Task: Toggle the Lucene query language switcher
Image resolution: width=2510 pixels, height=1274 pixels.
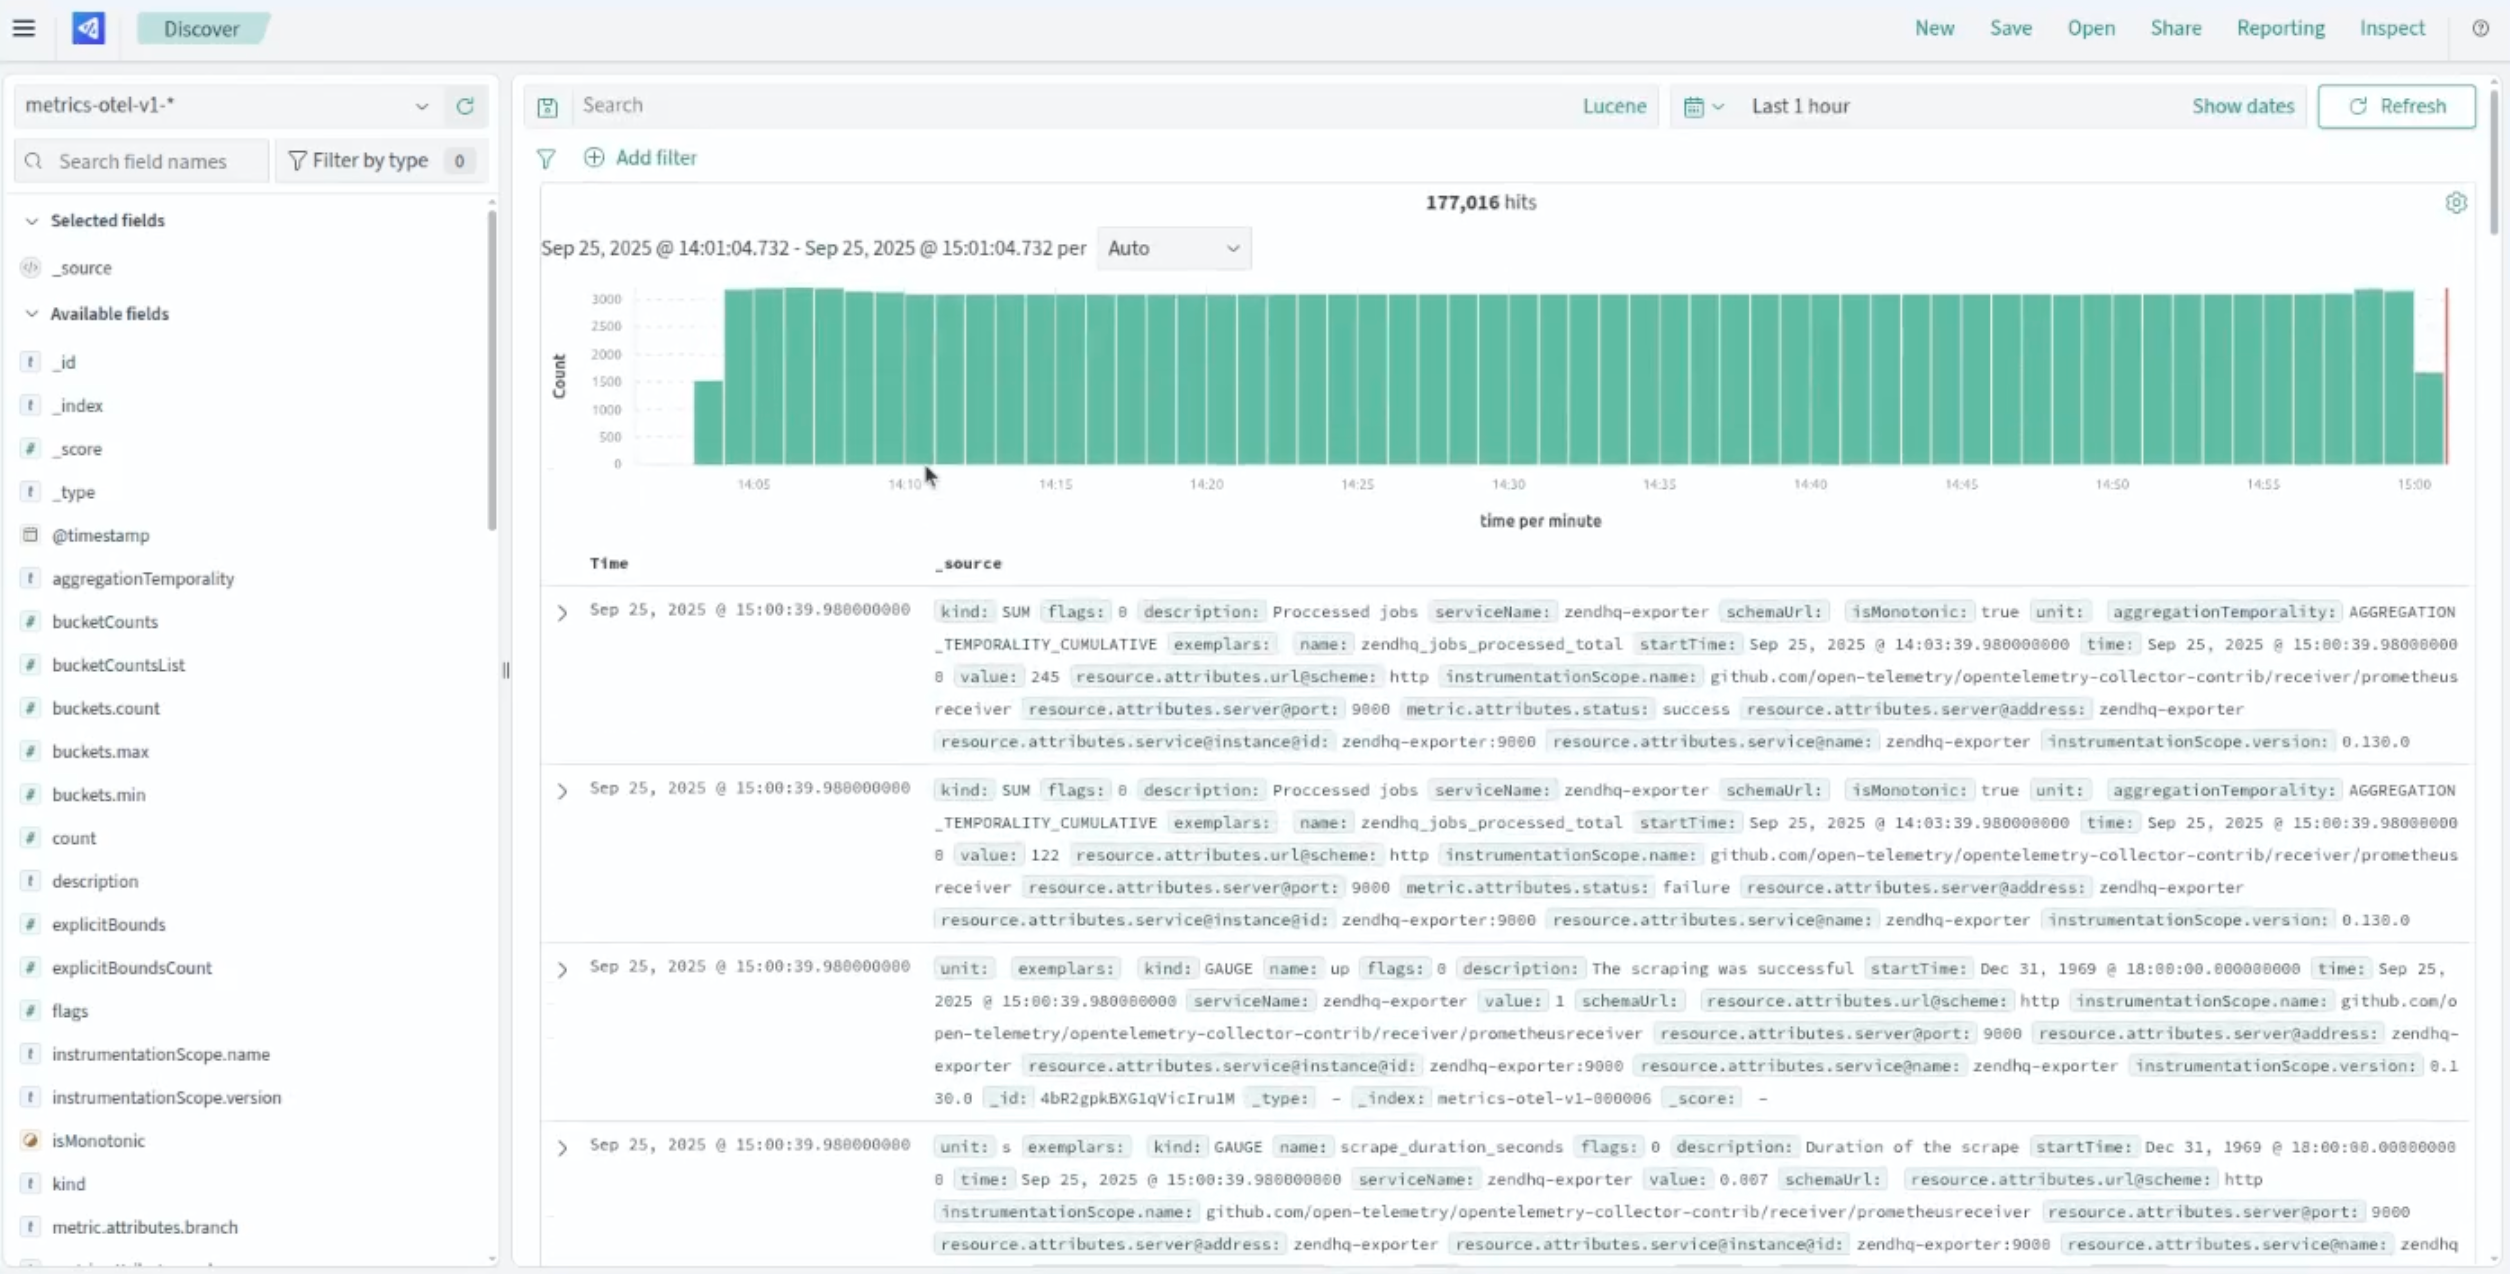Action: point(1613,106)
